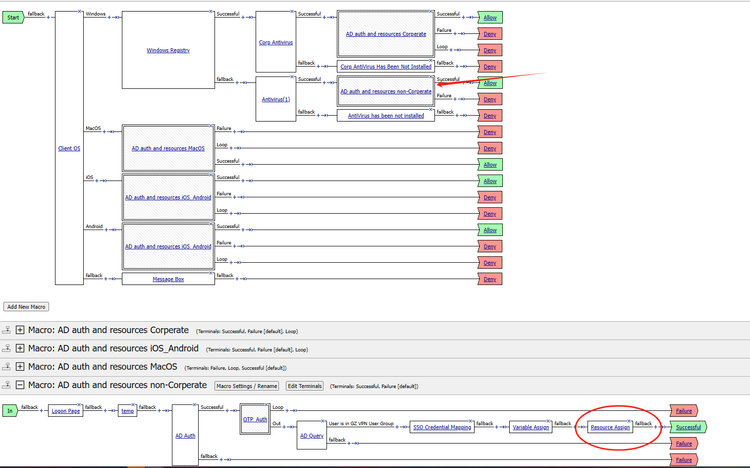Remove the AD Auth box in the macro
The image size is (750, 468).
click(x=196, y=406)
